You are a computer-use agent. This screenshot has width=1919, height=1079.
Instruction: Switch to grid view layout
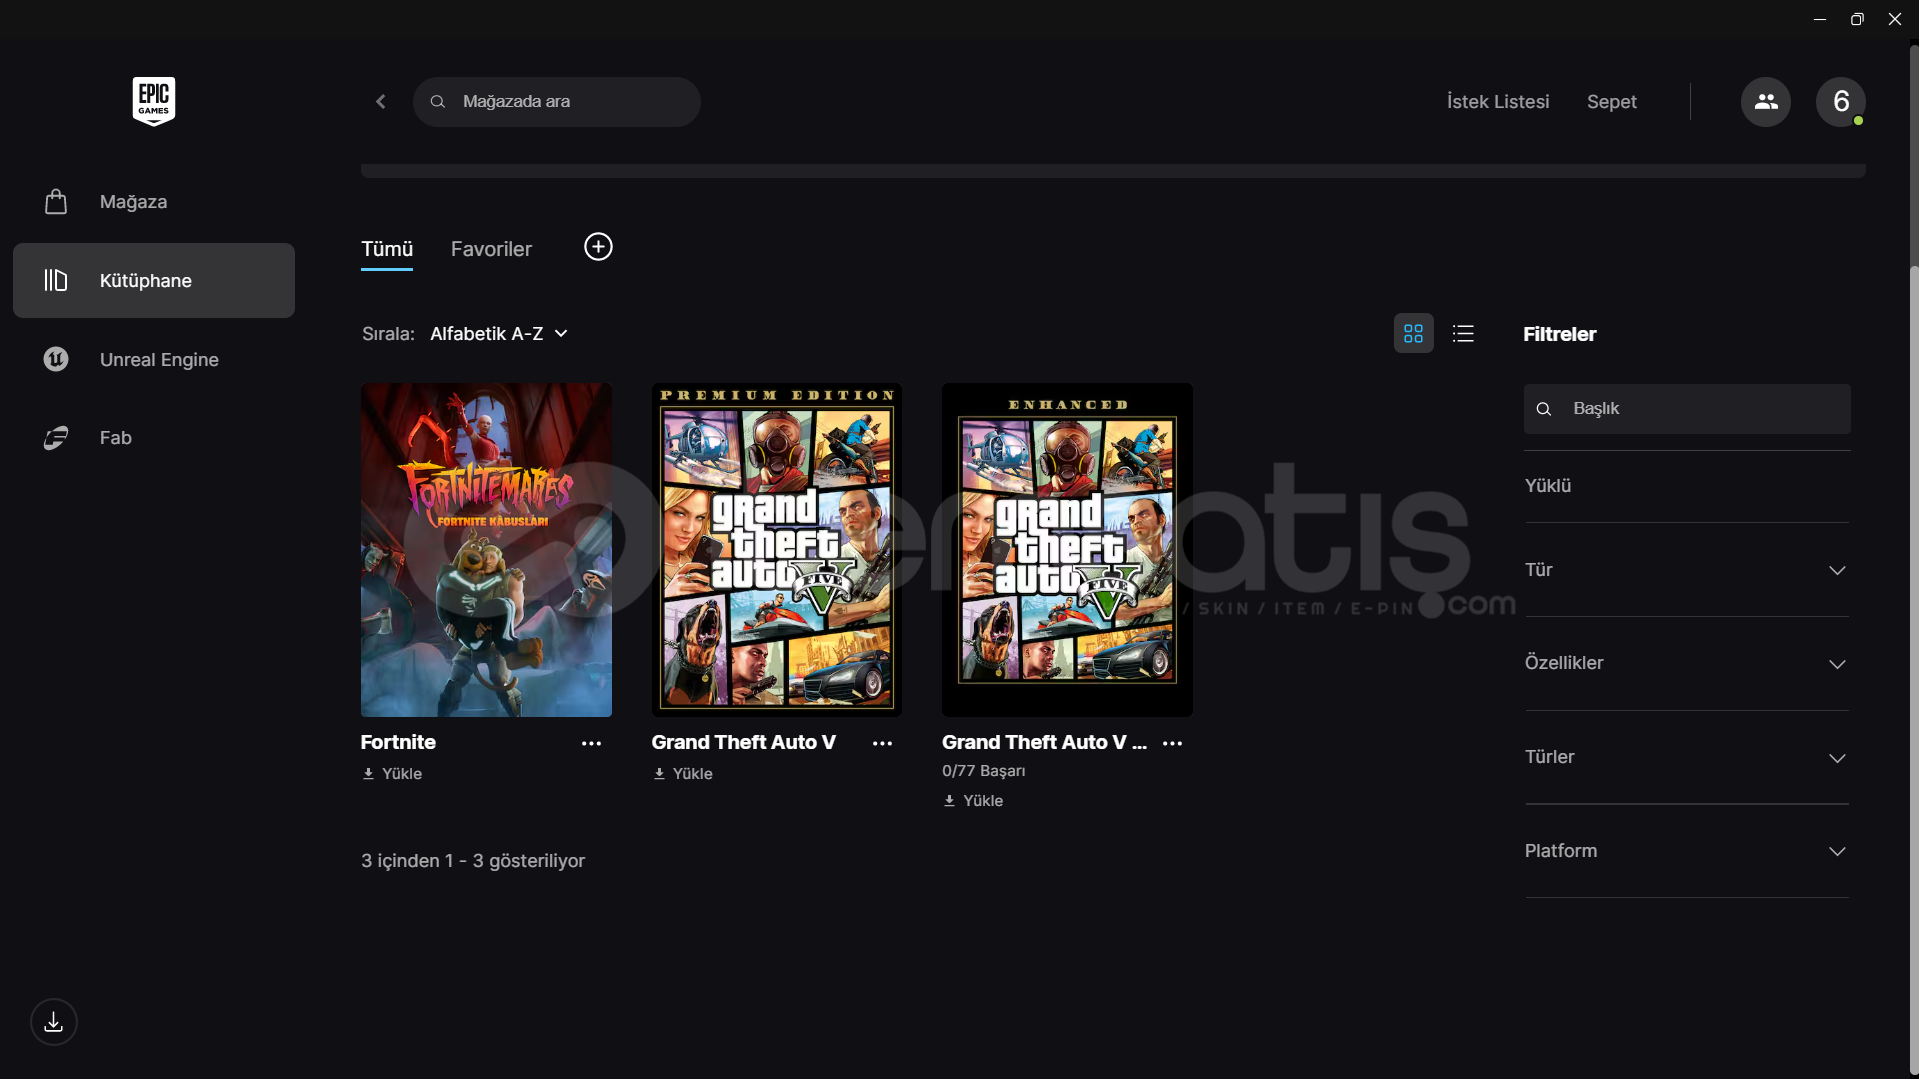(1413, 334)
